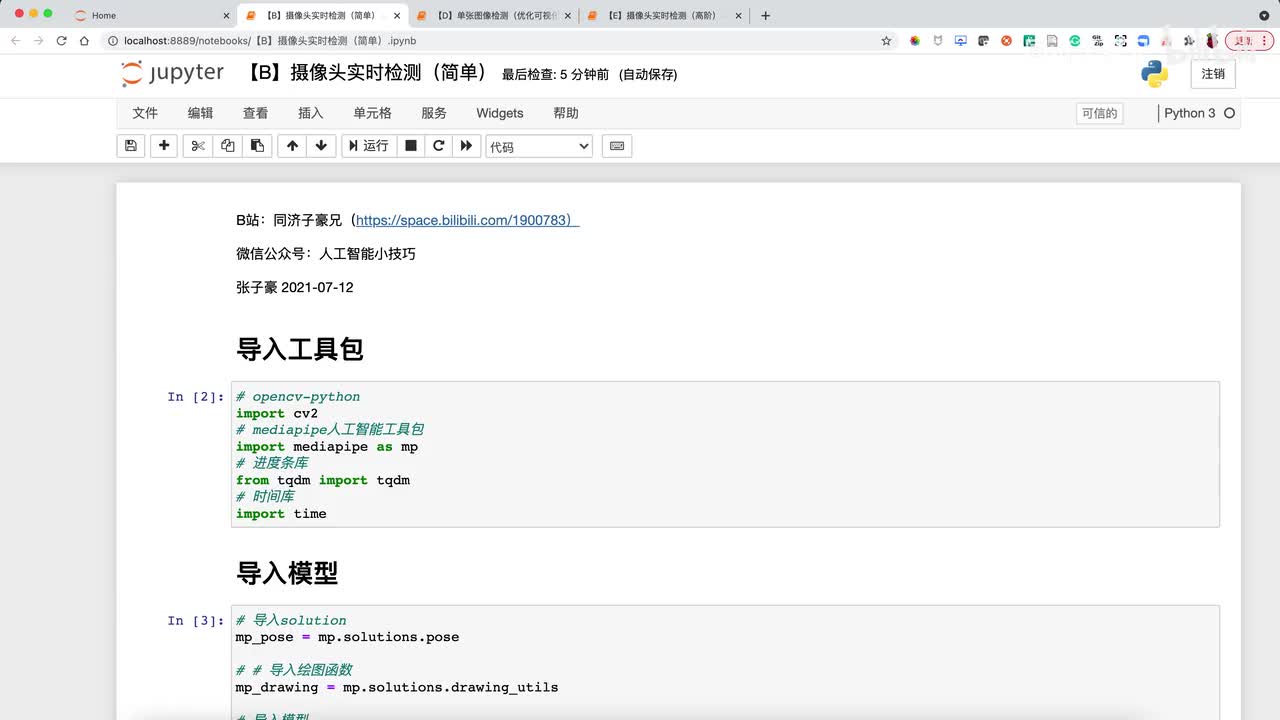Image resolution: width=1280 pixels, height=720 pixels.
Task: Click the In [2]: cell prompt
Action: (196, 397)
